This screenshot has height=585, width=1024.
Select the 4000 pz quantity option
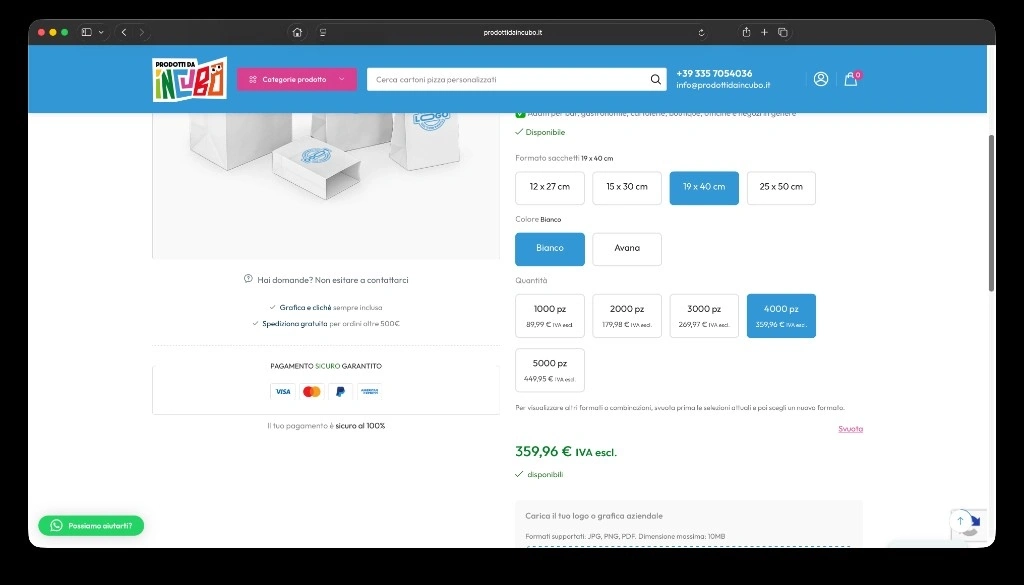point(781,315)
